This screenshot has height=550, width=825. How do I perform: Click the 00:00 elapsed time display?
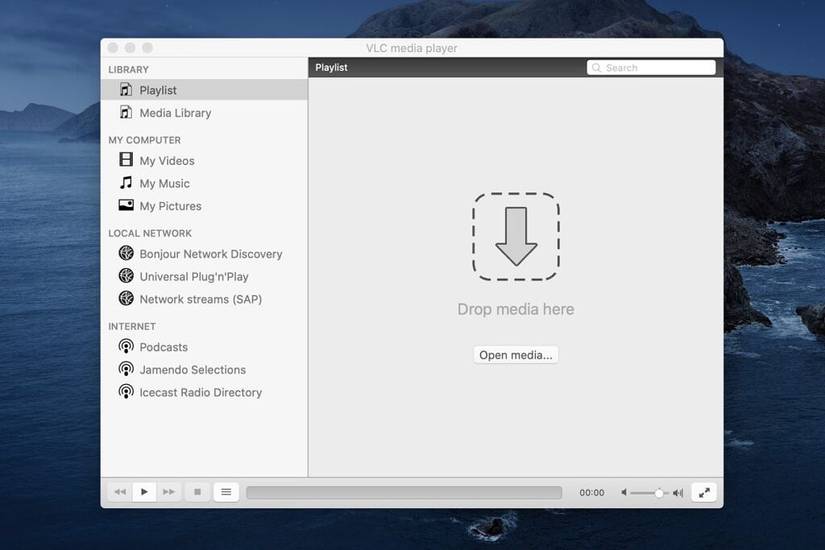[592, 493]
